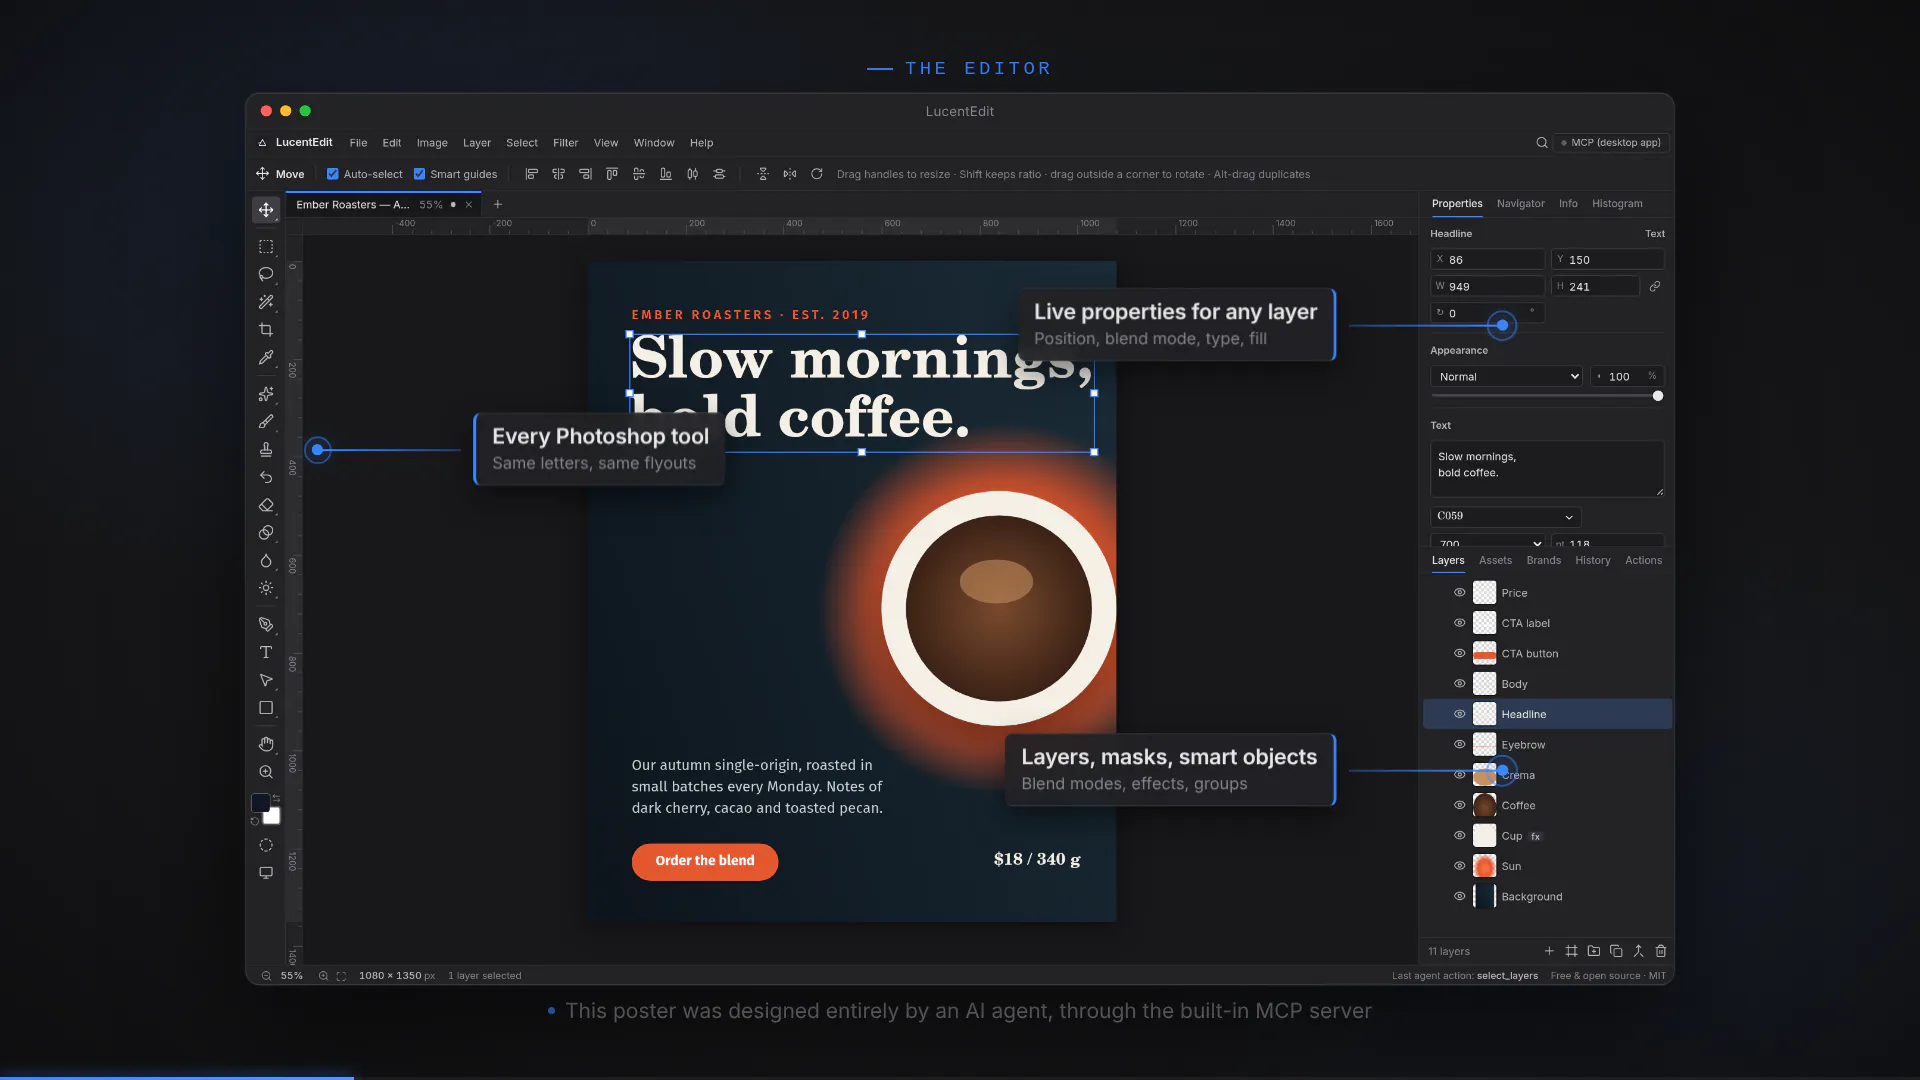Disable the Auto-select checkbox
The height and width of the screenshot is (1080, 1920).
coord(333,174)
